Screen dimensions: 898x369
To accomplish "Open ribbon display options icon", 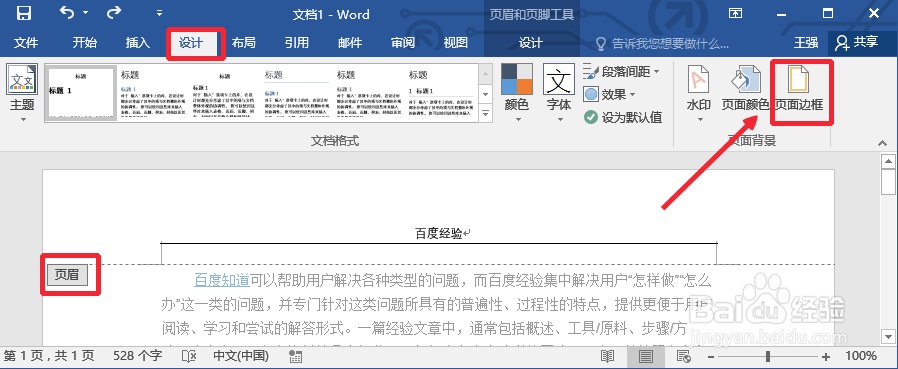I will pos(736,13).
